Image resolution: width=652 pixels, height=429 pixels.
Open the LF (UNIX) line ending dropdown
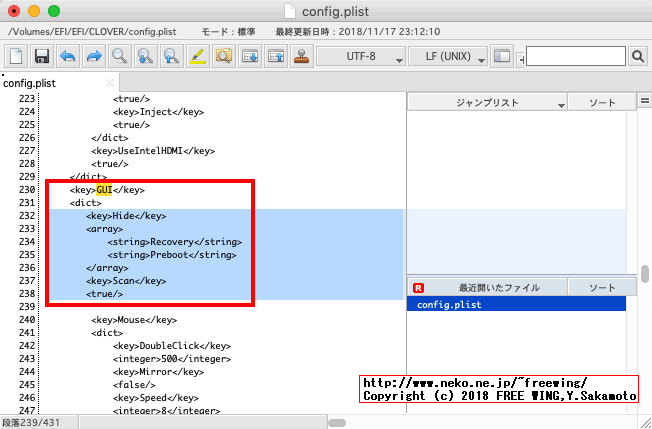[448, 56]
